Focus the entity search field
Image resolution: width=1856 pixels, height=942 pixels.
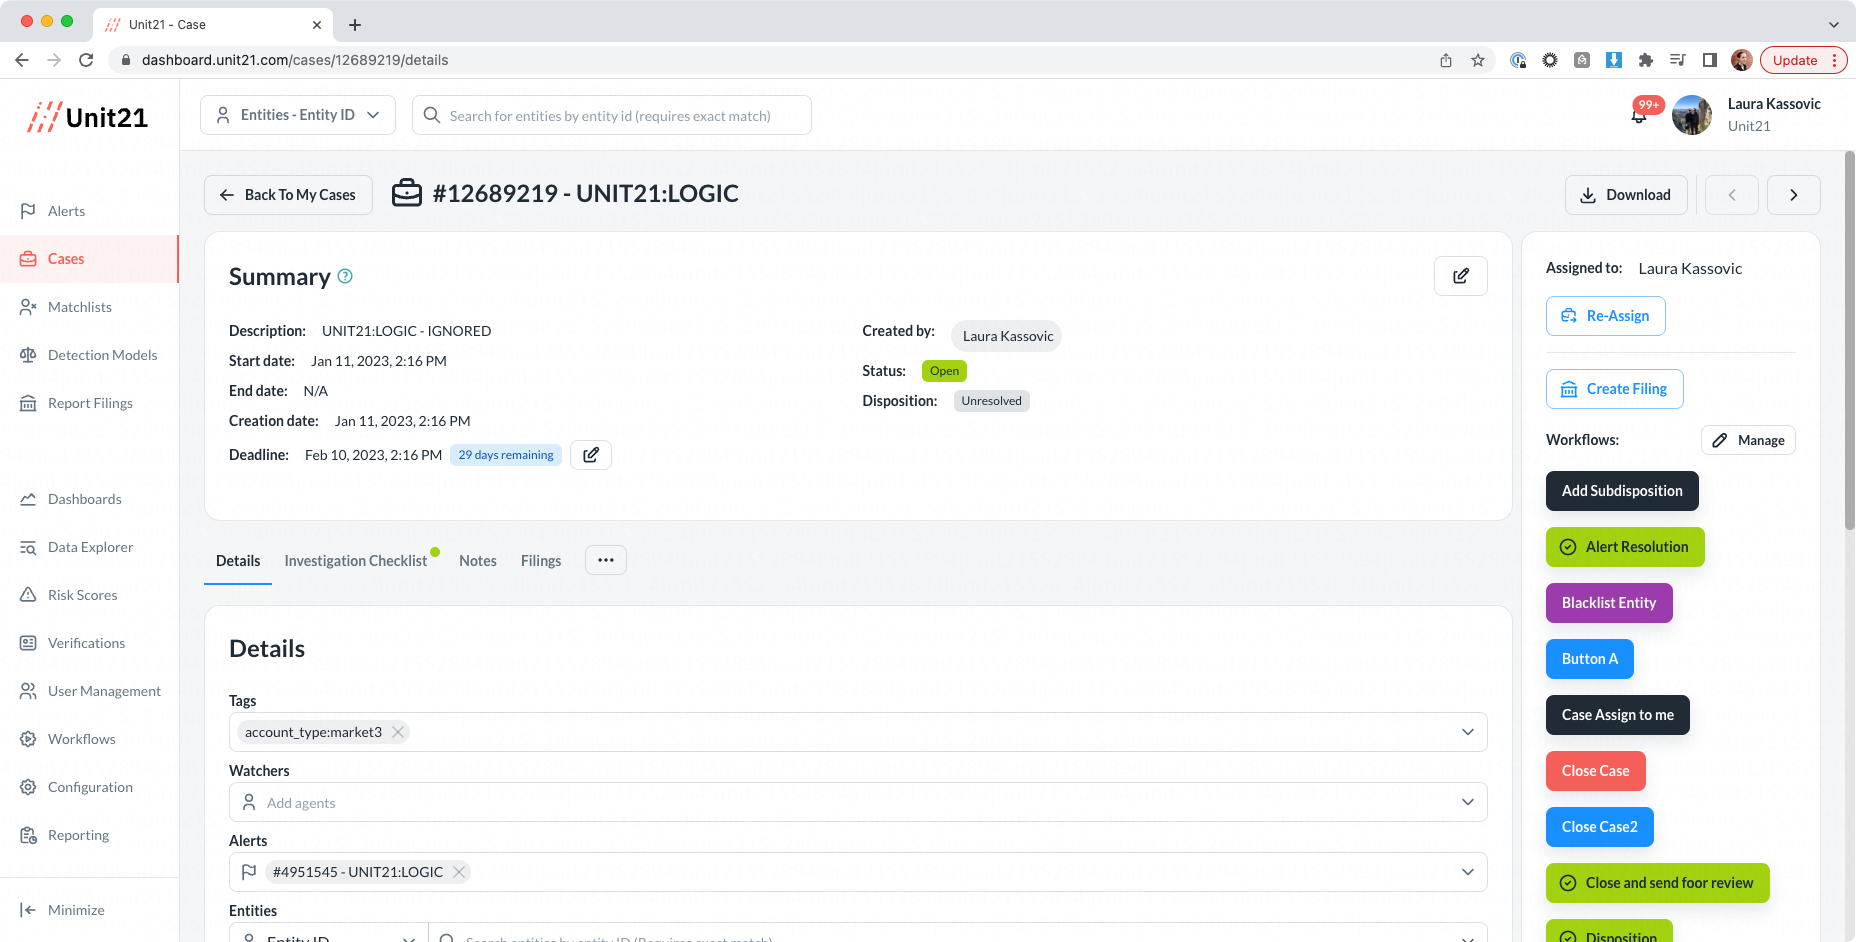point(612,115)
